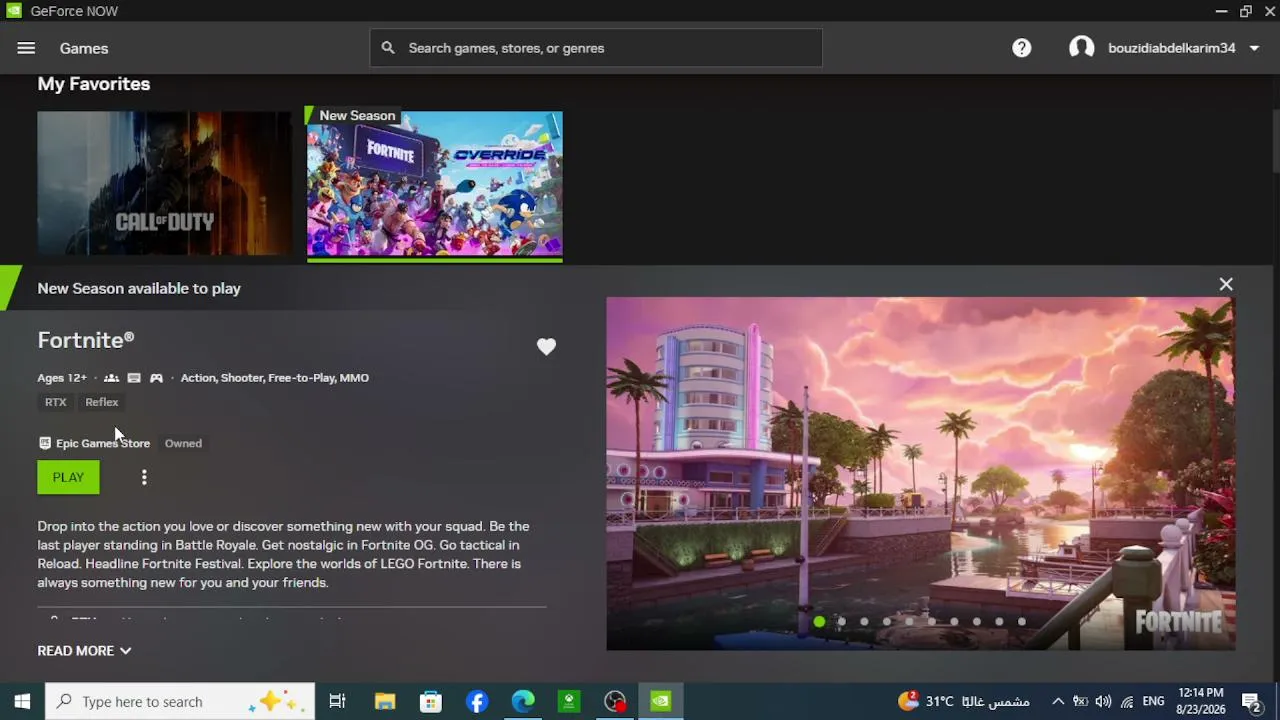
Task: Open the taskbar clock and date
Action: click(x=1201, y=701)
